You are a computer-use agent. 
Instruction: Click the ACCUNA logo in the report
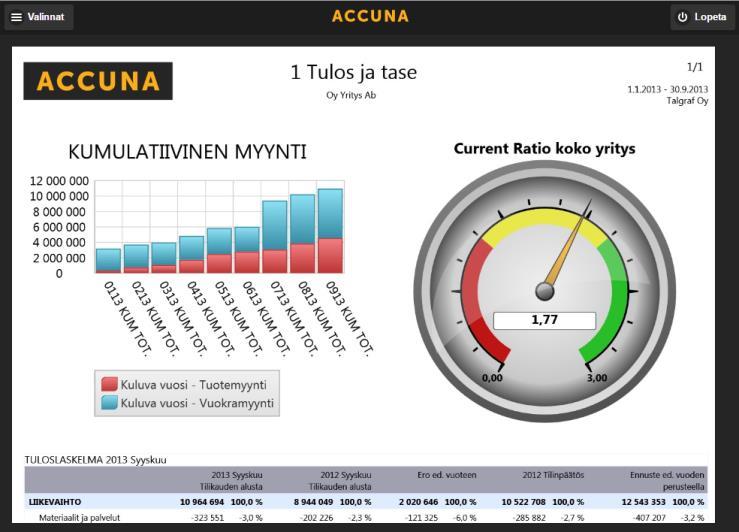click(x=98, y=81)
